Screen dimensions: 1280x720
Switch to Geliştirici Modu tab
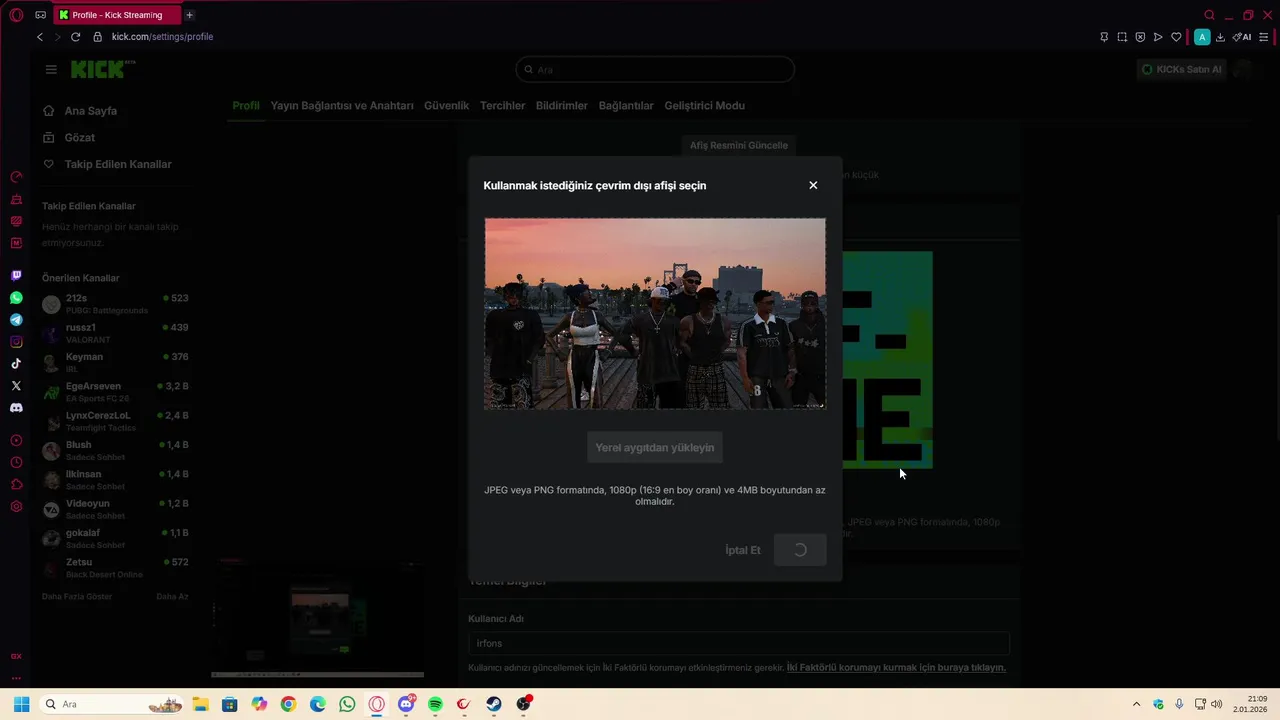click(705, 106)
